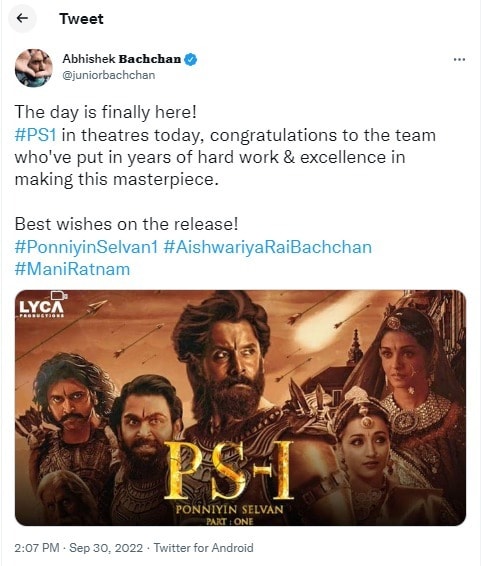
Task: Click the PS-I golden title on poster
Action: point(229,470)
